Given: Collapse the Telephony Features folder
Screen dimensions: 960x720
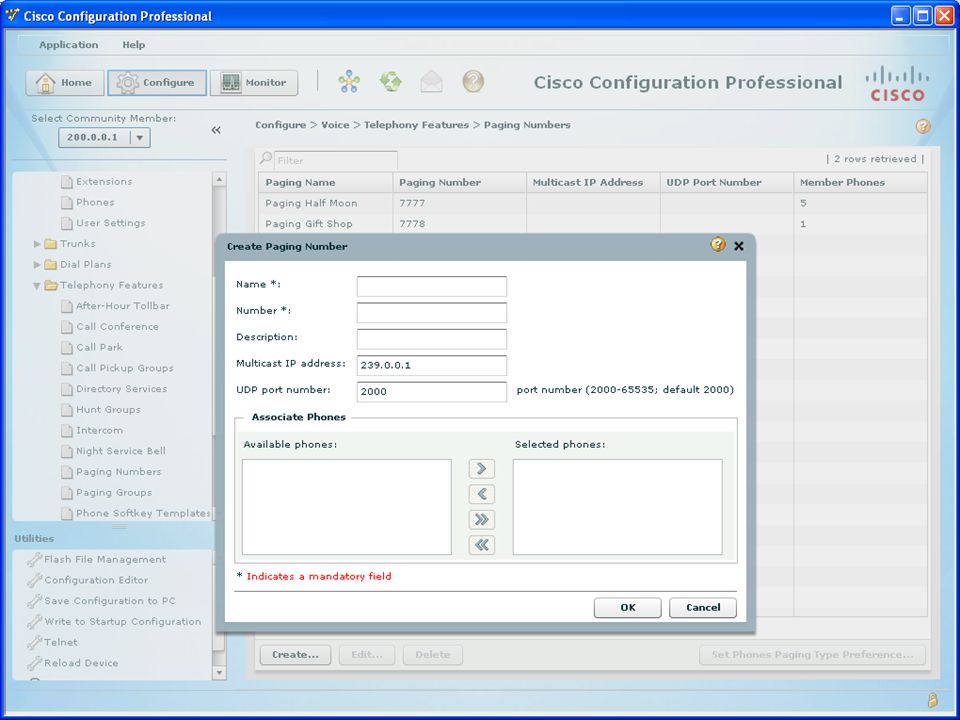Looking at the screenshot, I should click(x=37, y=285).
